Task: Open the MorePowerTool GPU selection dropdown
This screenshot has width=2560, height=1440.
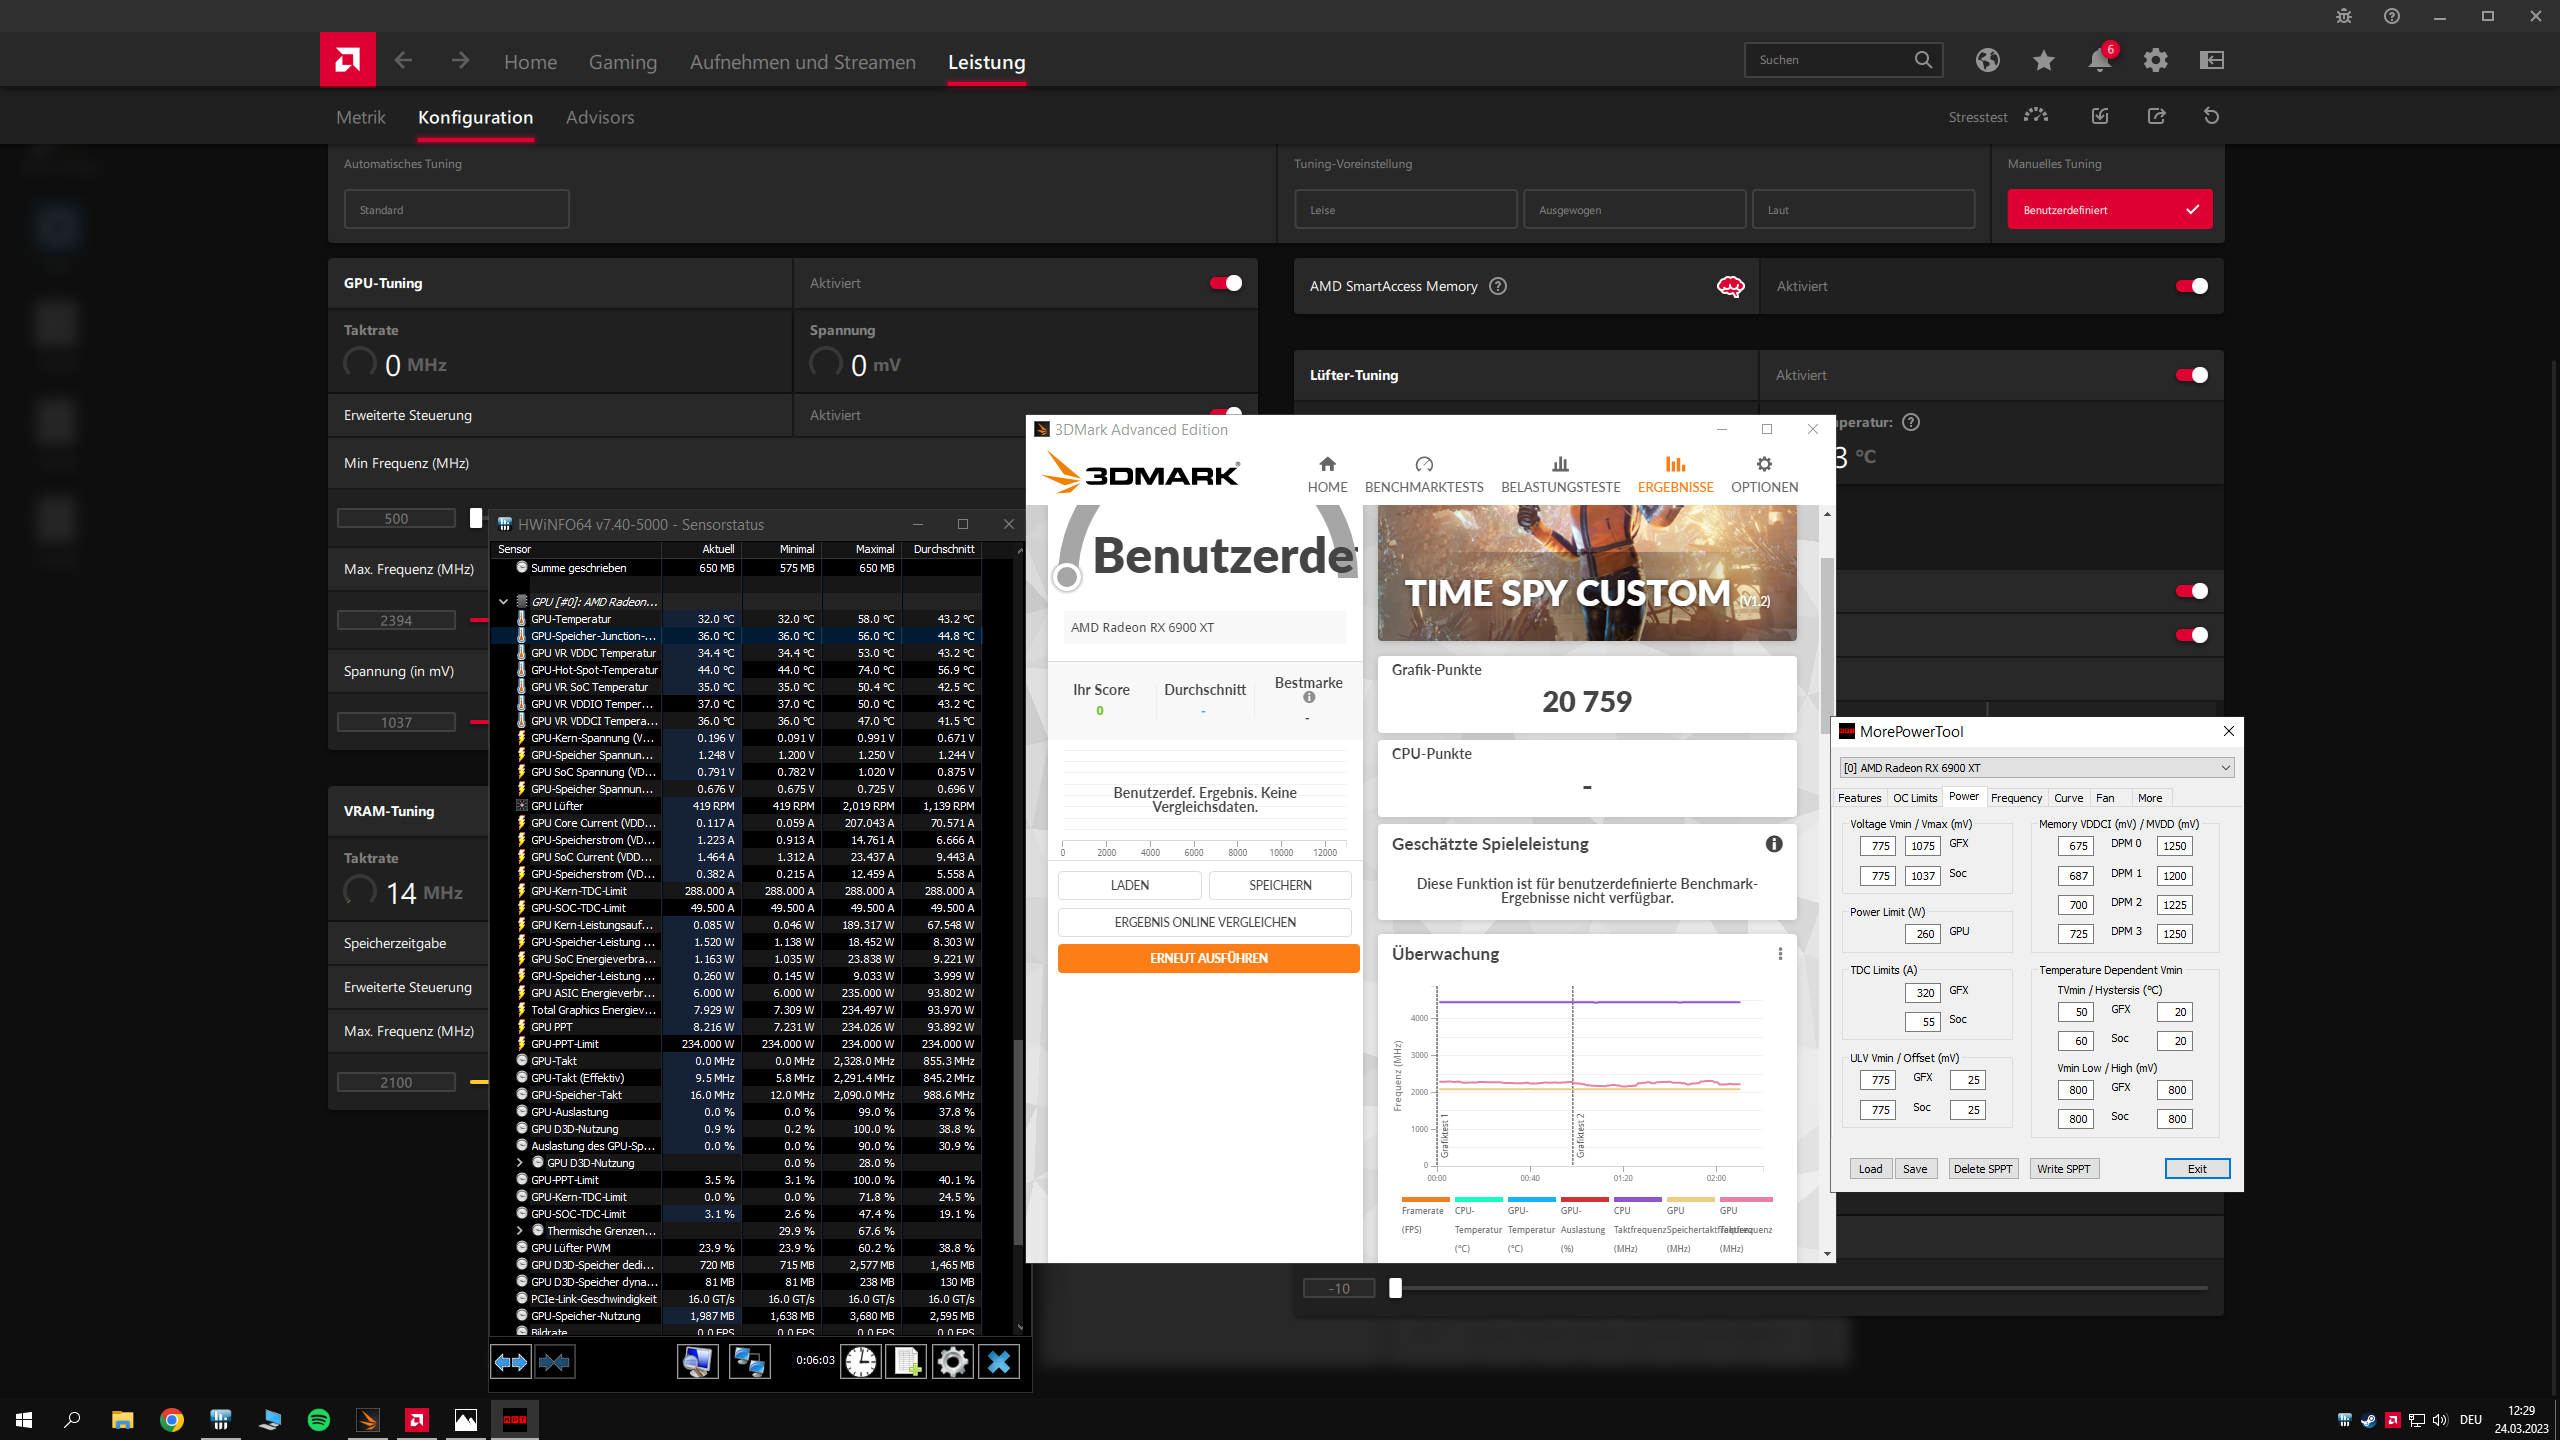Action: 2037,768
